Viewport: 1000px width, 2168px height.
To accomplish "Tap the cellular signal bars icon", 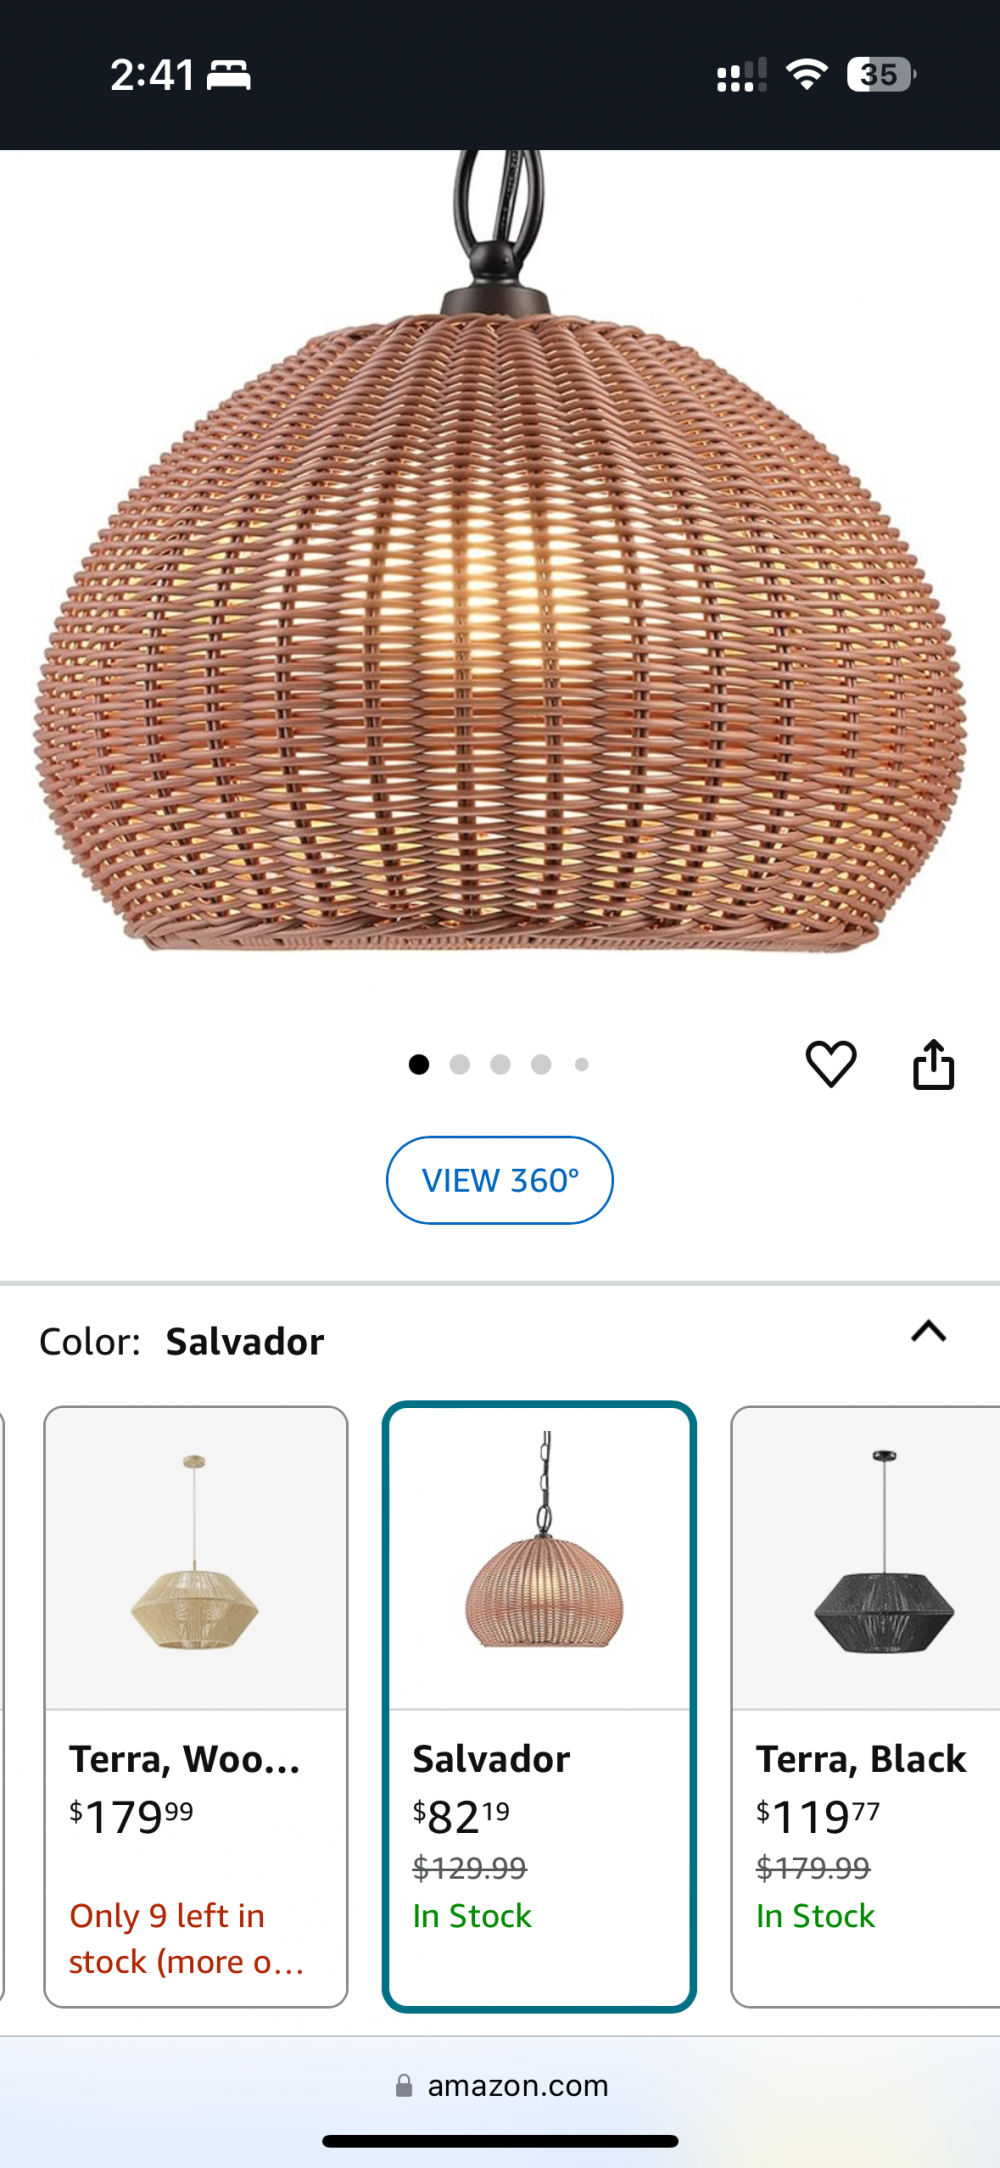I will (x=742, y=75).
